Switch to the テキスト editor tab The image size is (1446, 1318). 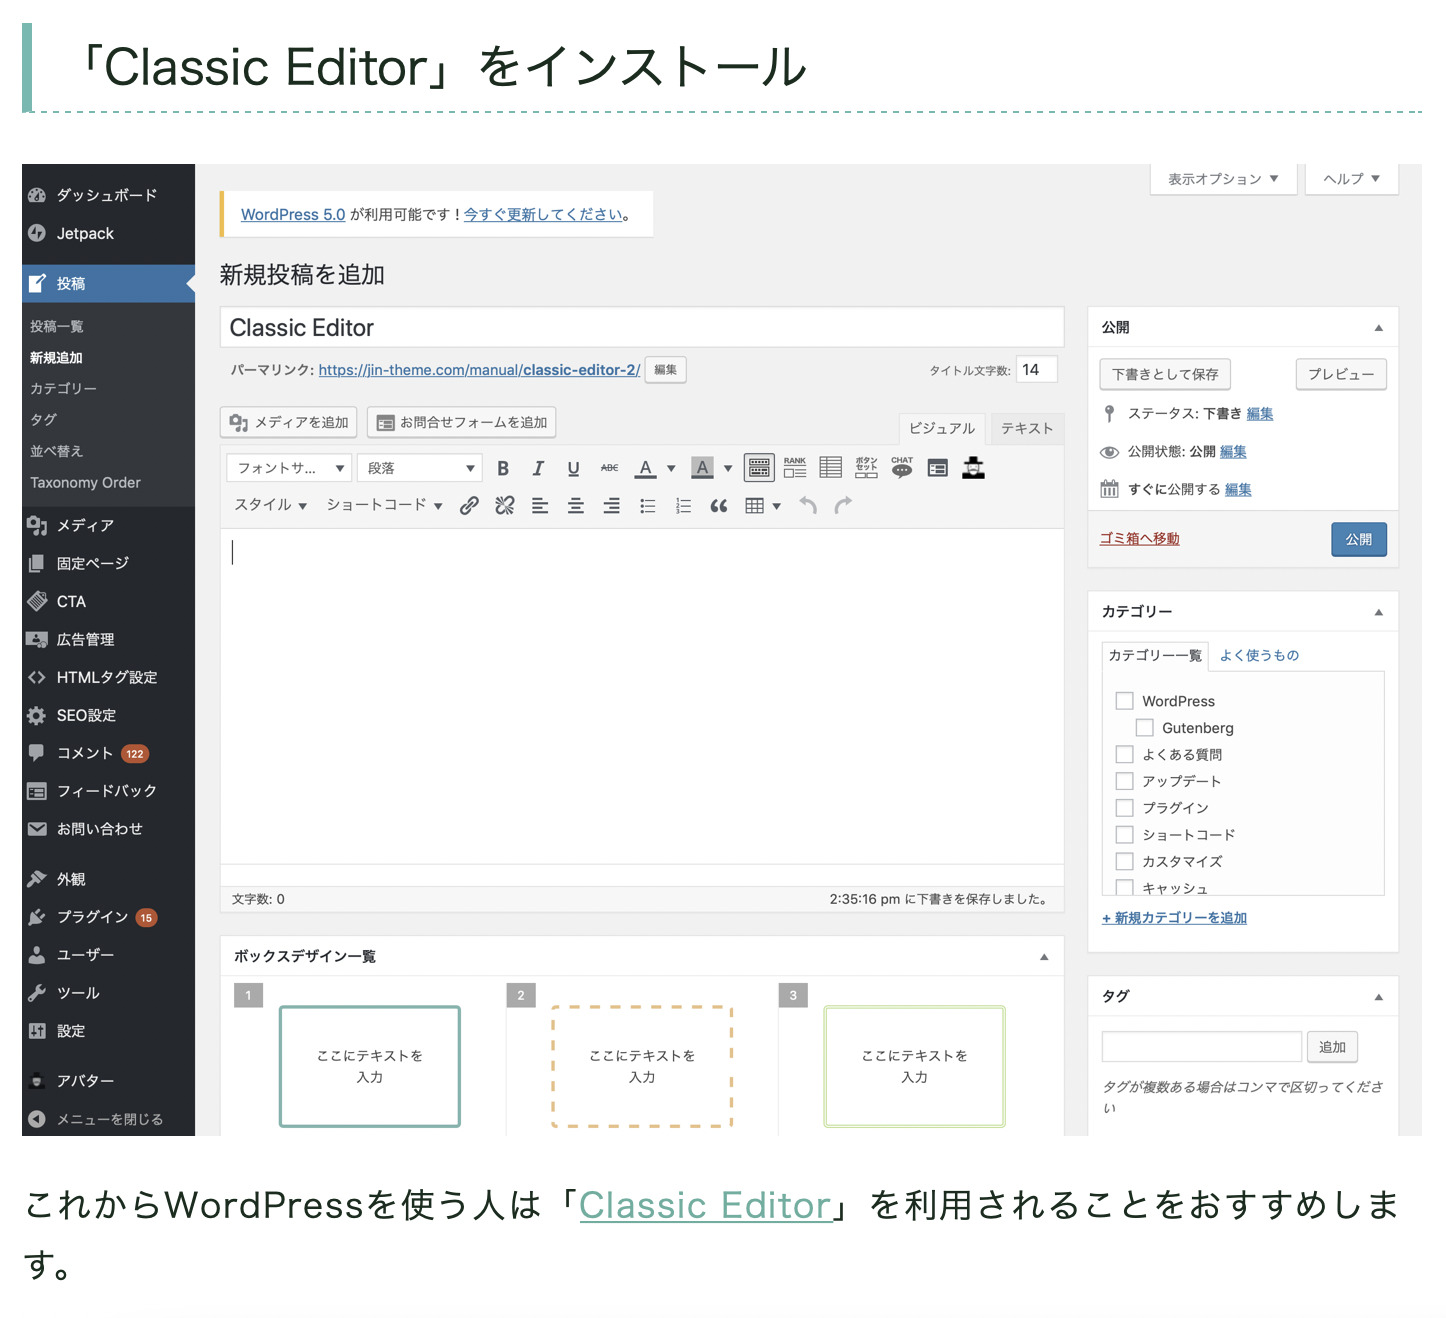pyautogui.click(x=1027, y=428)
